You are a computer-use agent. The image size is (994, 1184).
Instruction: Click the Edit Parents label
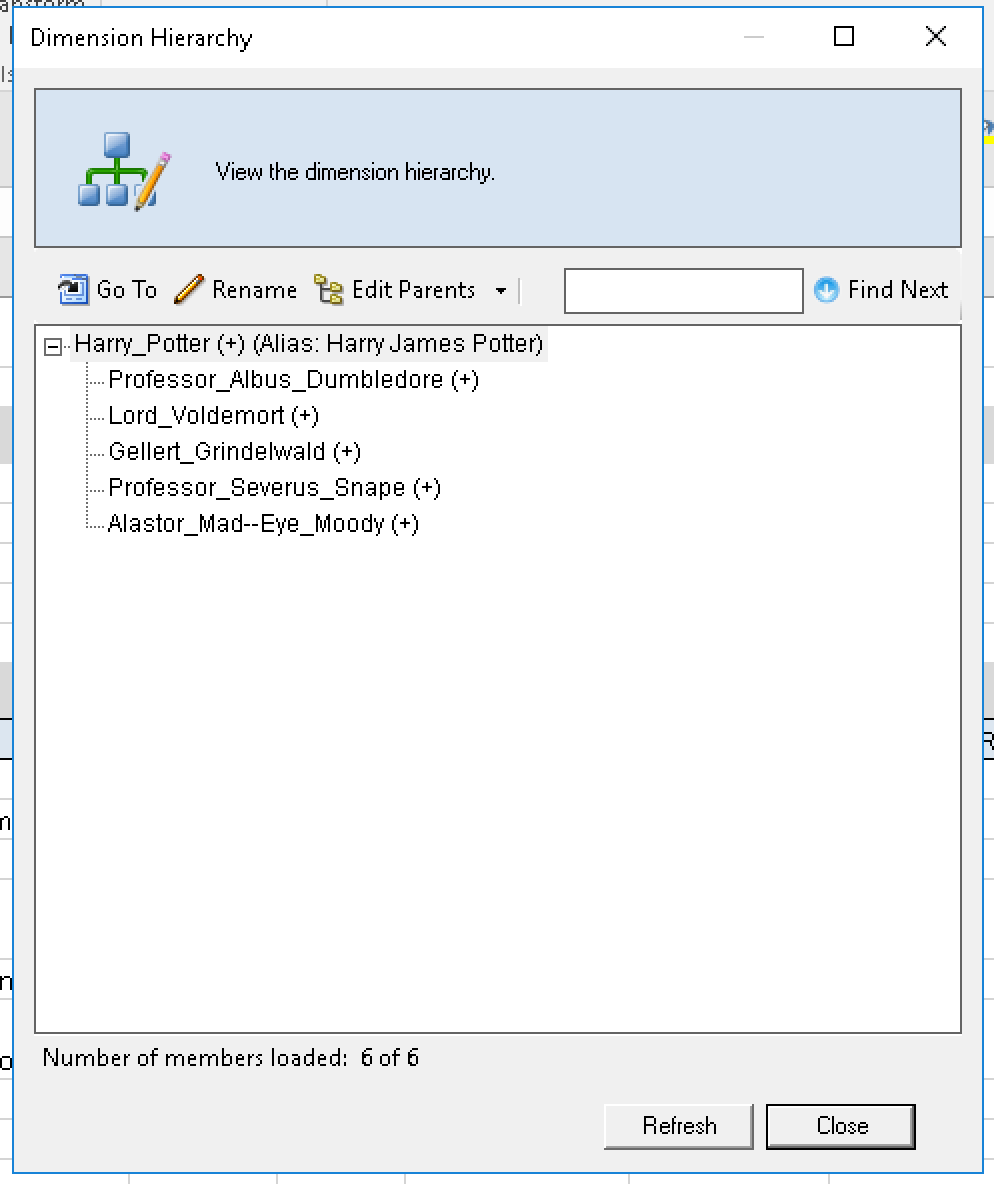click(413, 290)
